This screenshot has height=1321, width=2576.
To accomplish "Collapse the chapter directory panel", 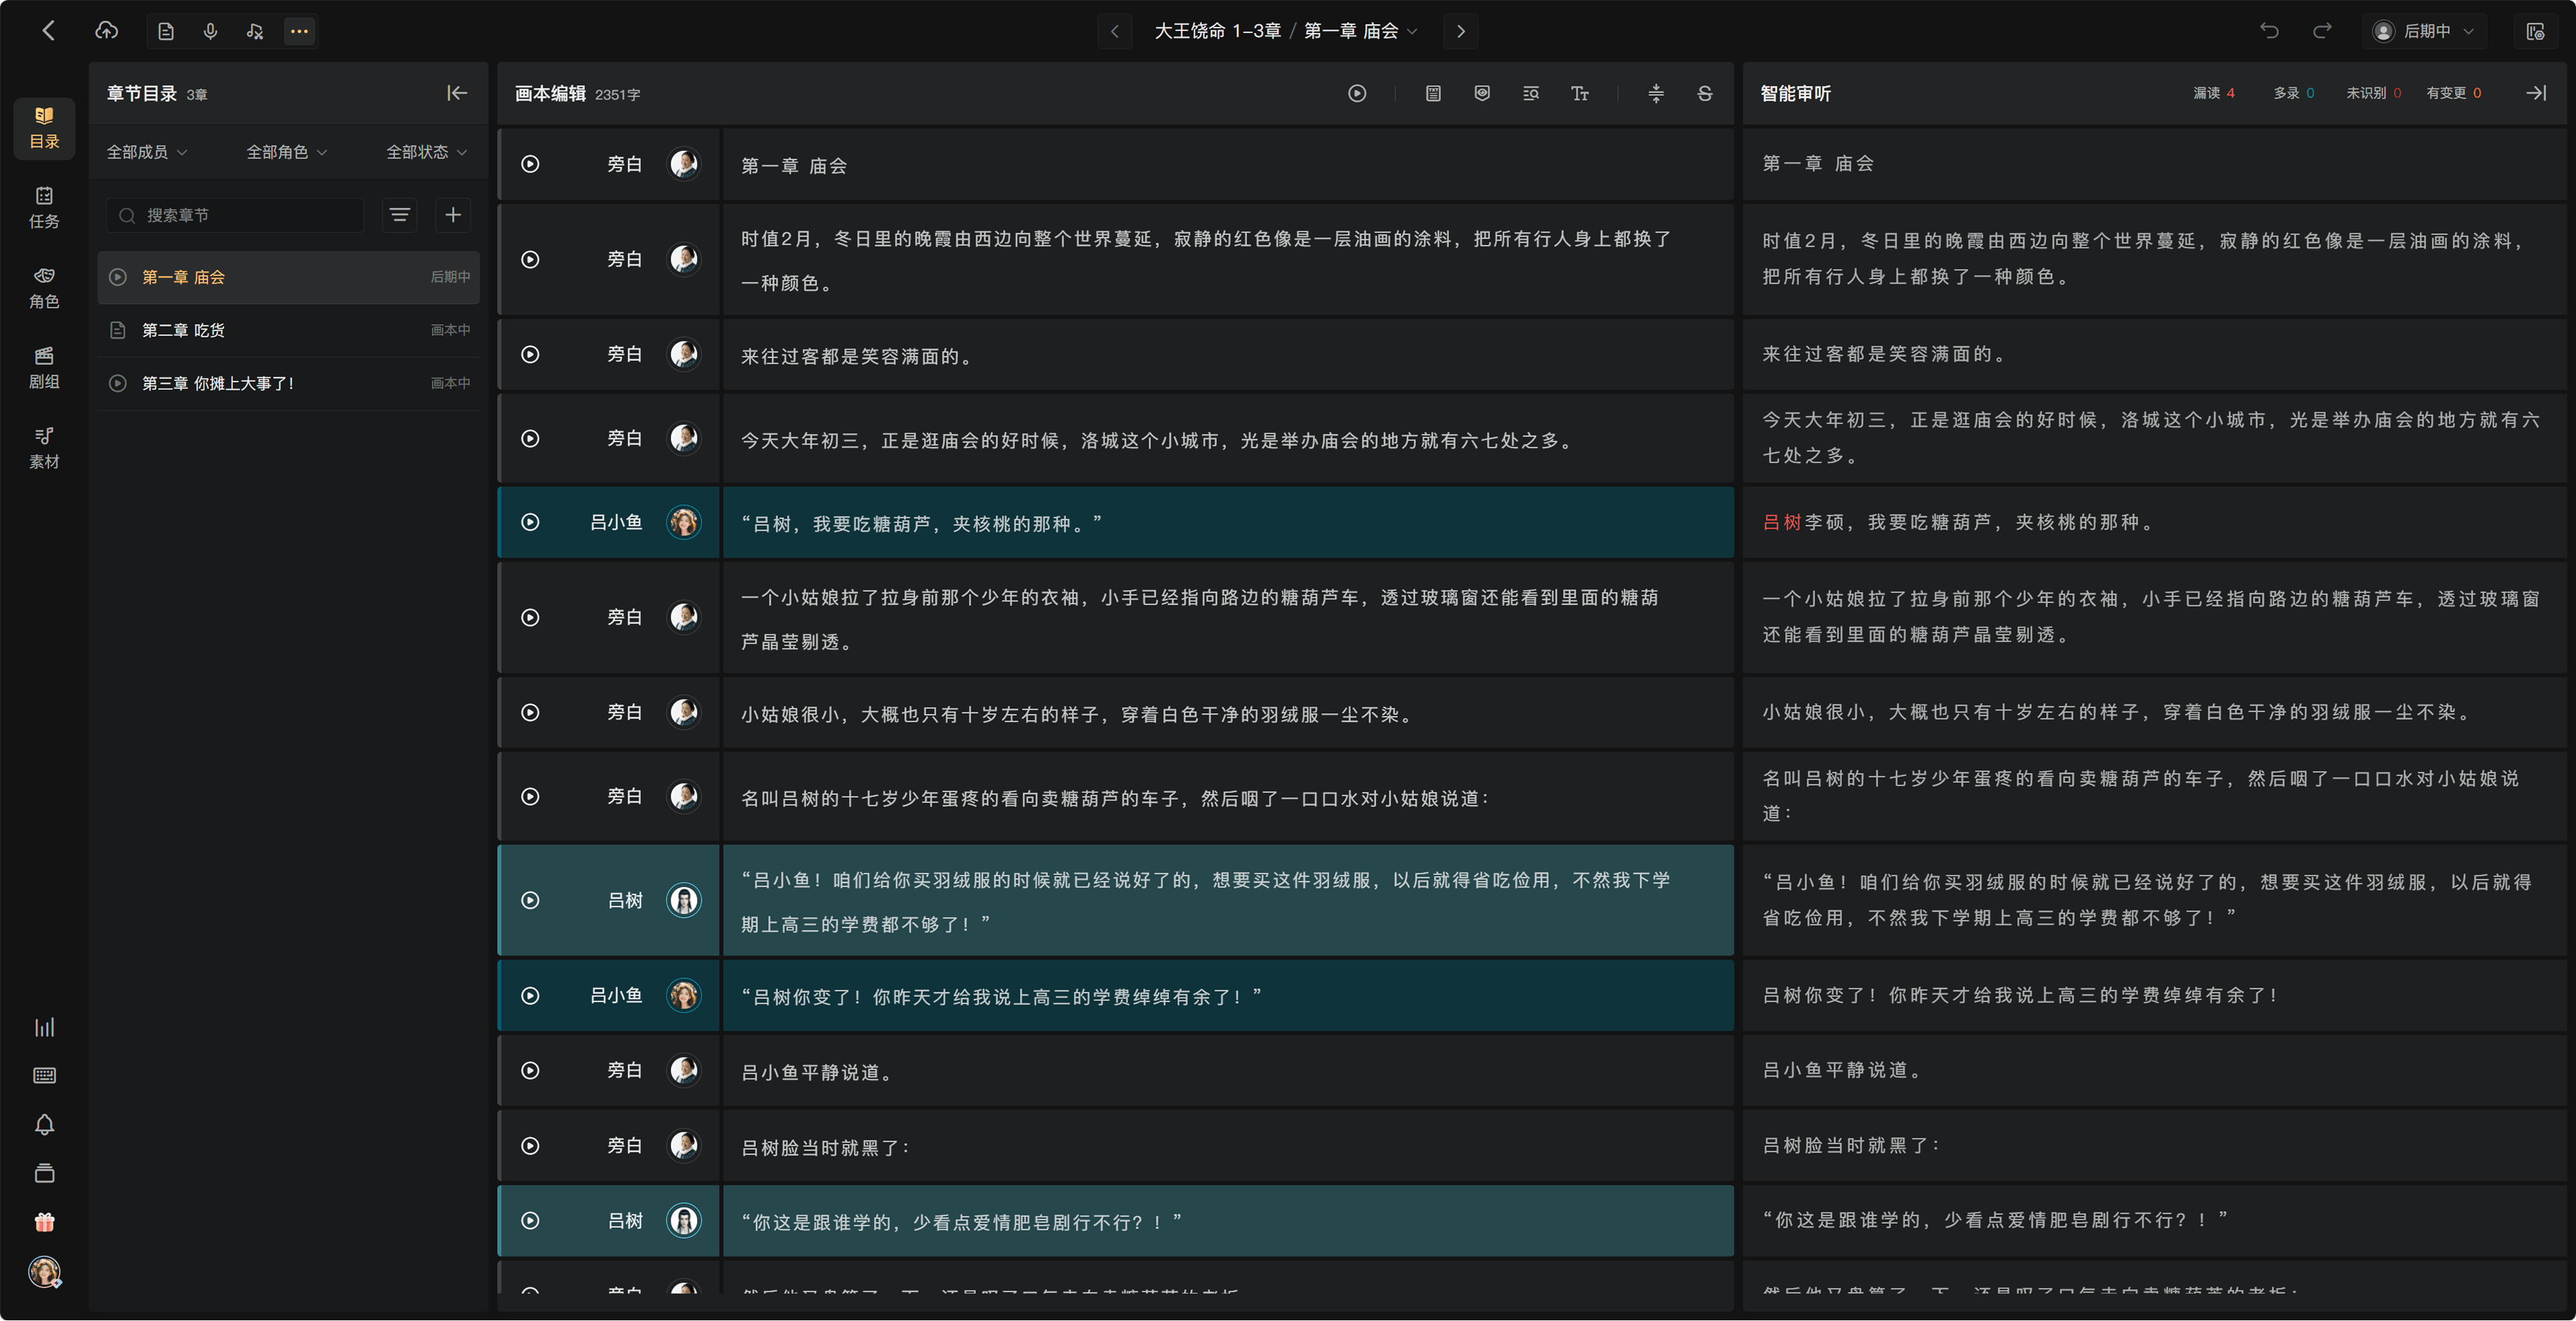I will click(x=457, y=93).
